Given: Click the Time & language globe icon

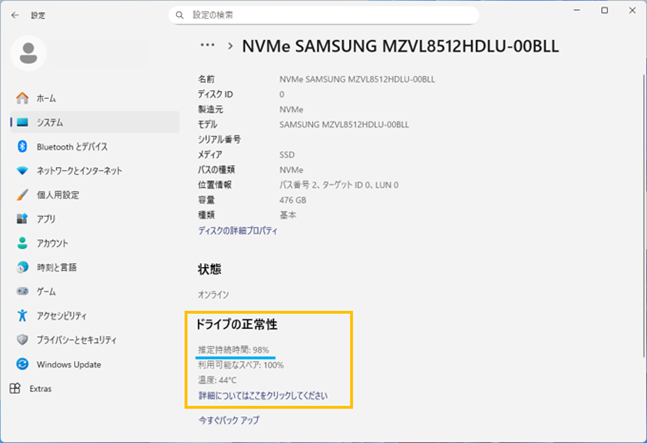Looking at the screenshot, I should (22, 267).
